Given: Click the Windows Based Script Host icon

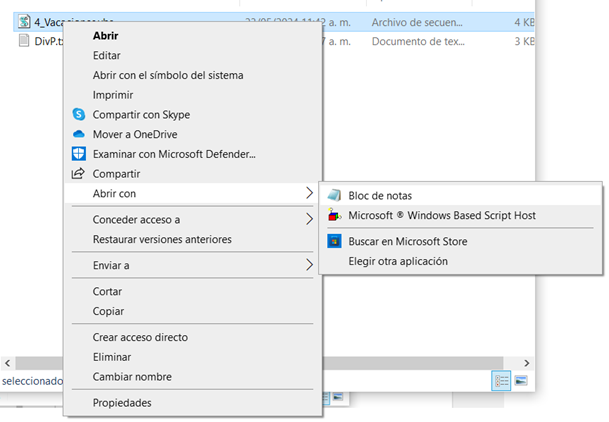Looking at the screenshot, I should [333, 216].
